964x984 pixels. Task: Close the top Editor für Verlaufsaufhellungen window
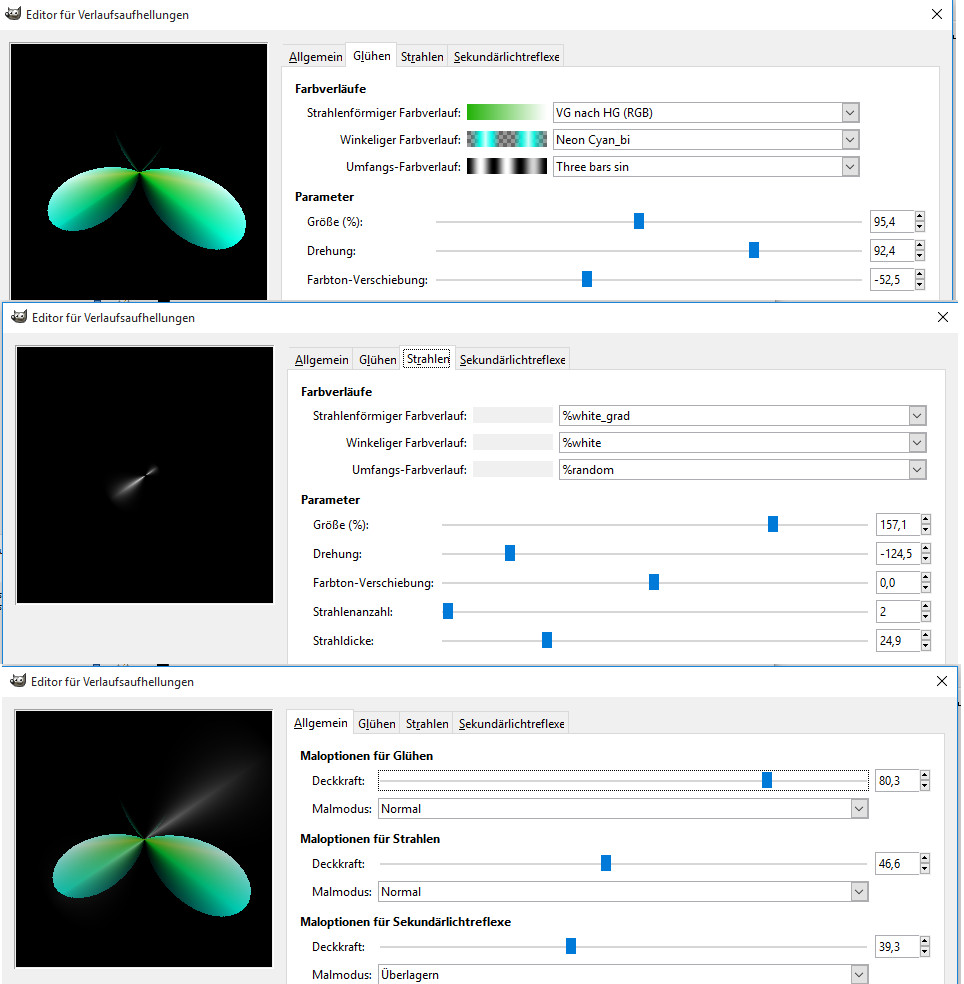(936, 14)
